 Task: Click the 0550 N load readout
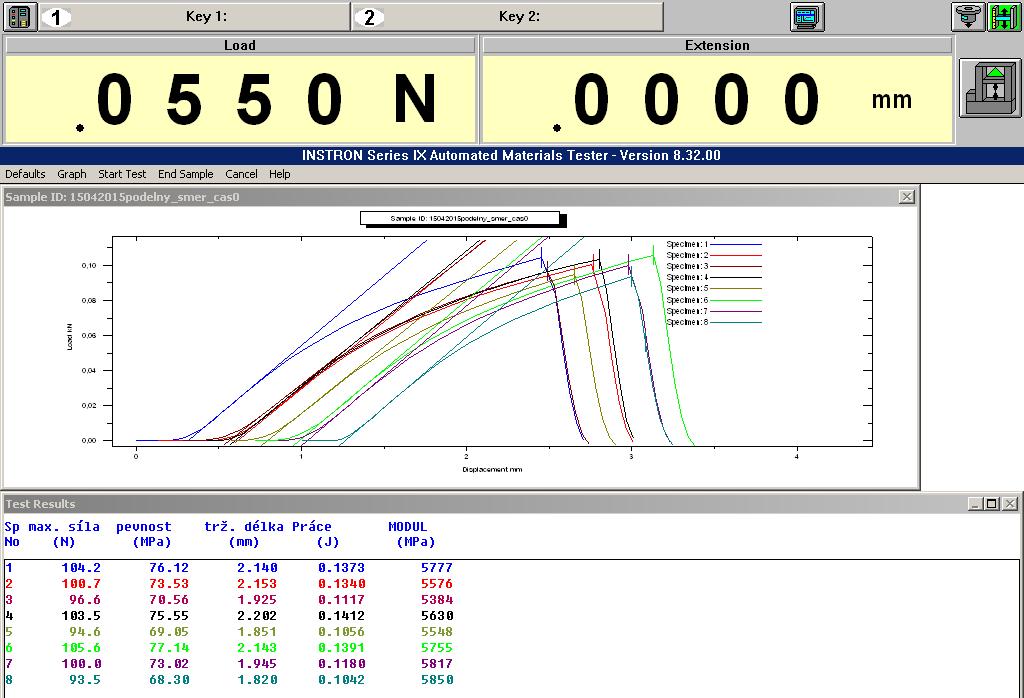(240, 99)
